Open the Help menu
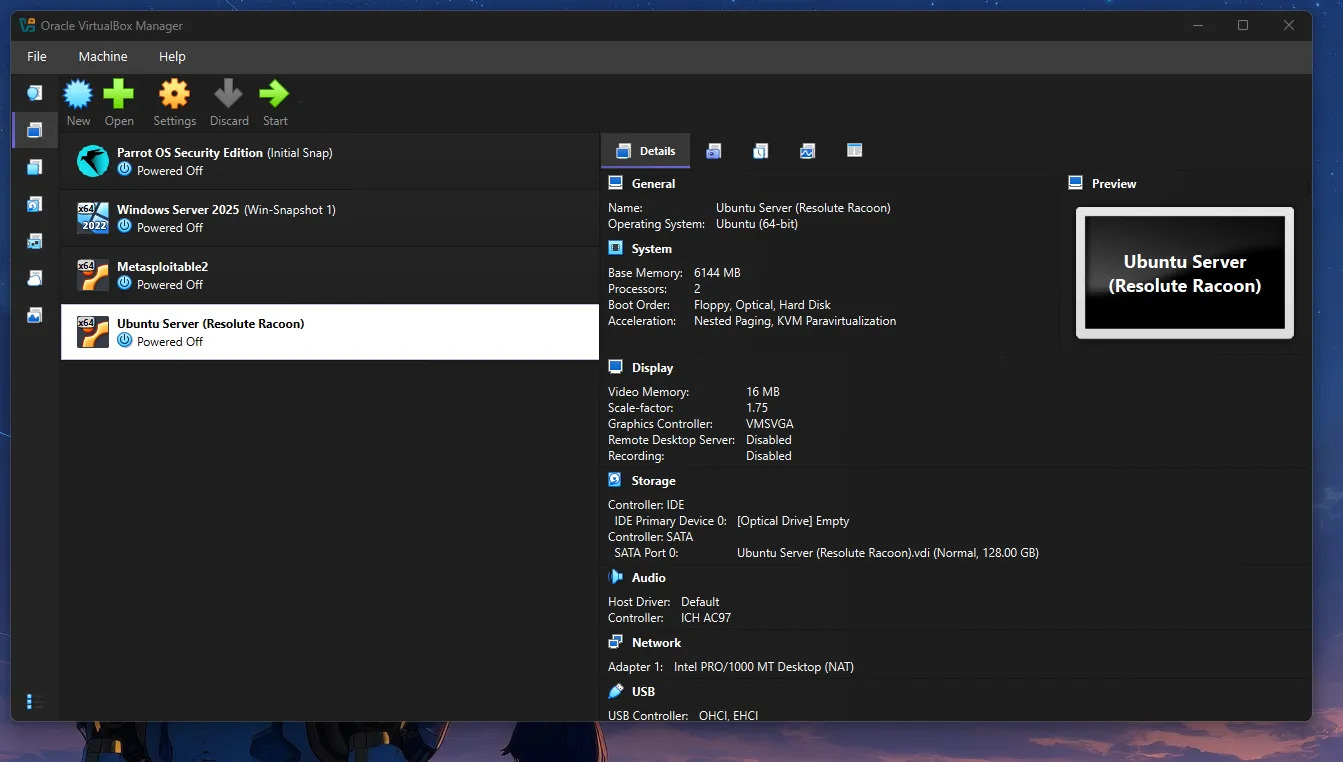 (172, 56)
